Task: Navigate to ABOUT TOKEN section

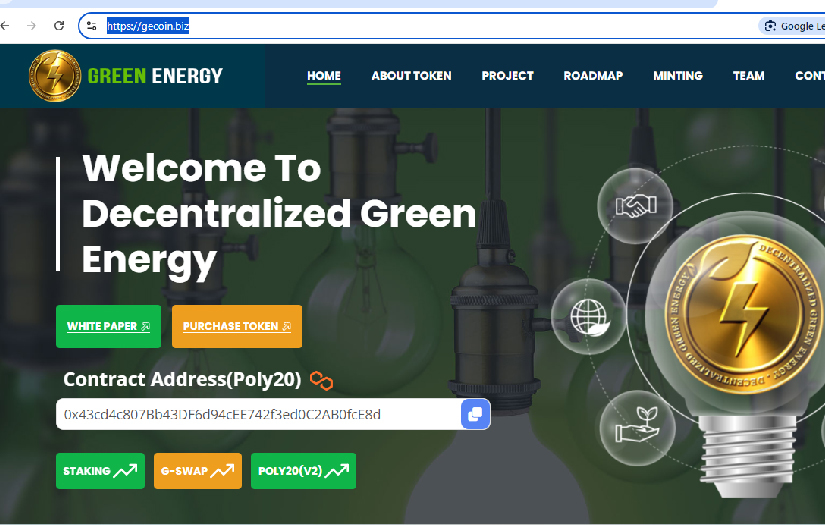Action: (411, 76)
